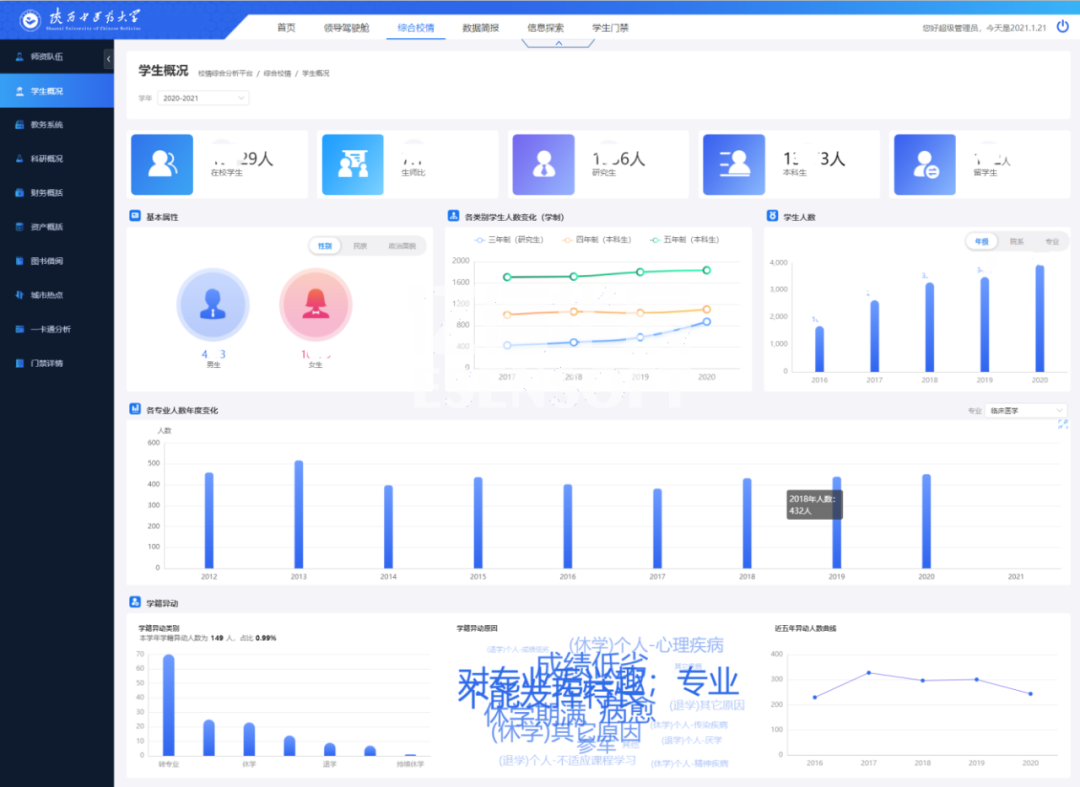Open 教务系统 in the sidebar
The width and height of the screenshot is (1080, 787).
[47, 125]
